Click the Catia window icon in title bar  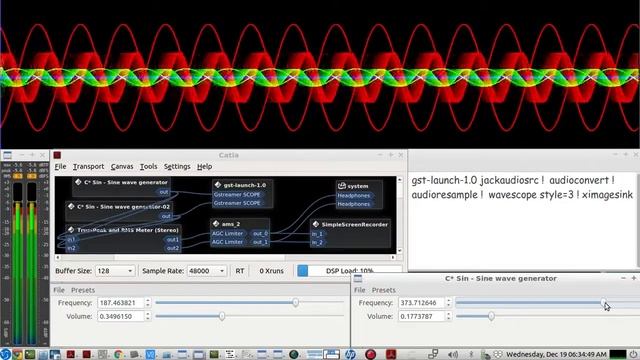pyautogui.click(x=57, y=155)
